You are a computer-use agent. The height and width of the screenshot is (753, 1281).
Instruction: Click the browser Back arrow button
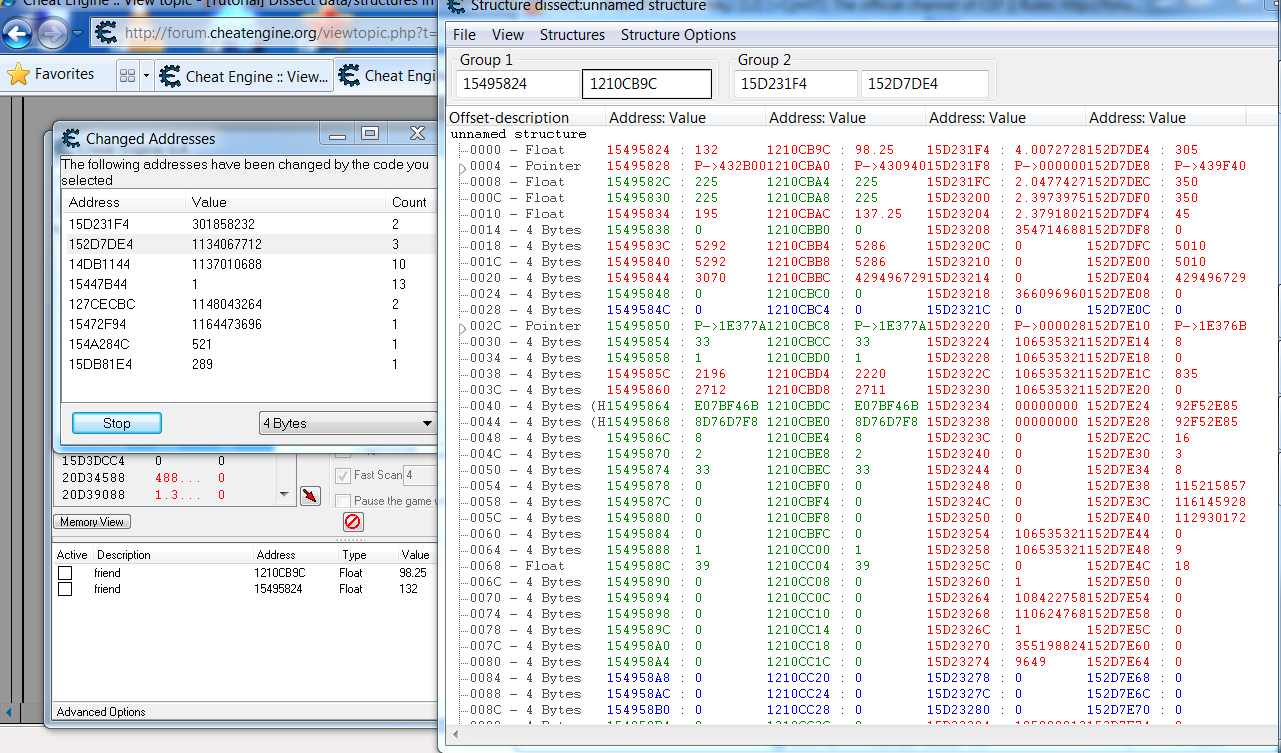click(x=18, y=35)
